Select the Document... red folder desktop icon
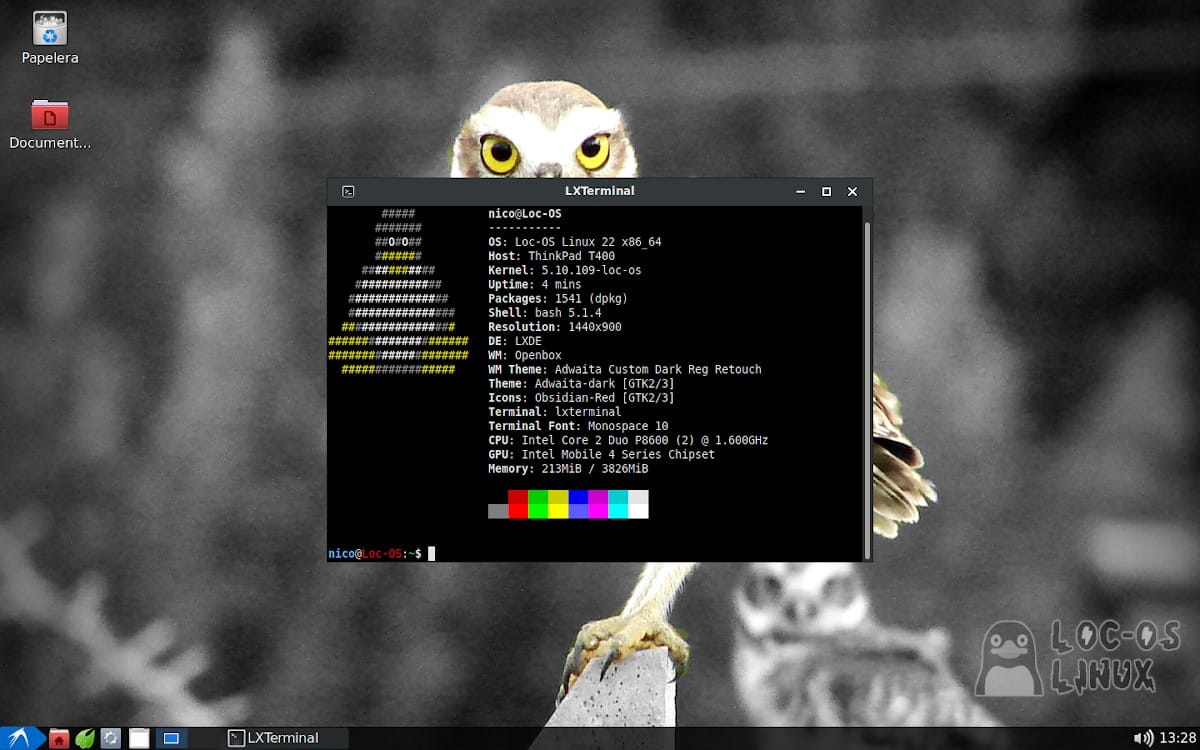The height and width of the screenshot is (750, 1200). coord(50,124)
